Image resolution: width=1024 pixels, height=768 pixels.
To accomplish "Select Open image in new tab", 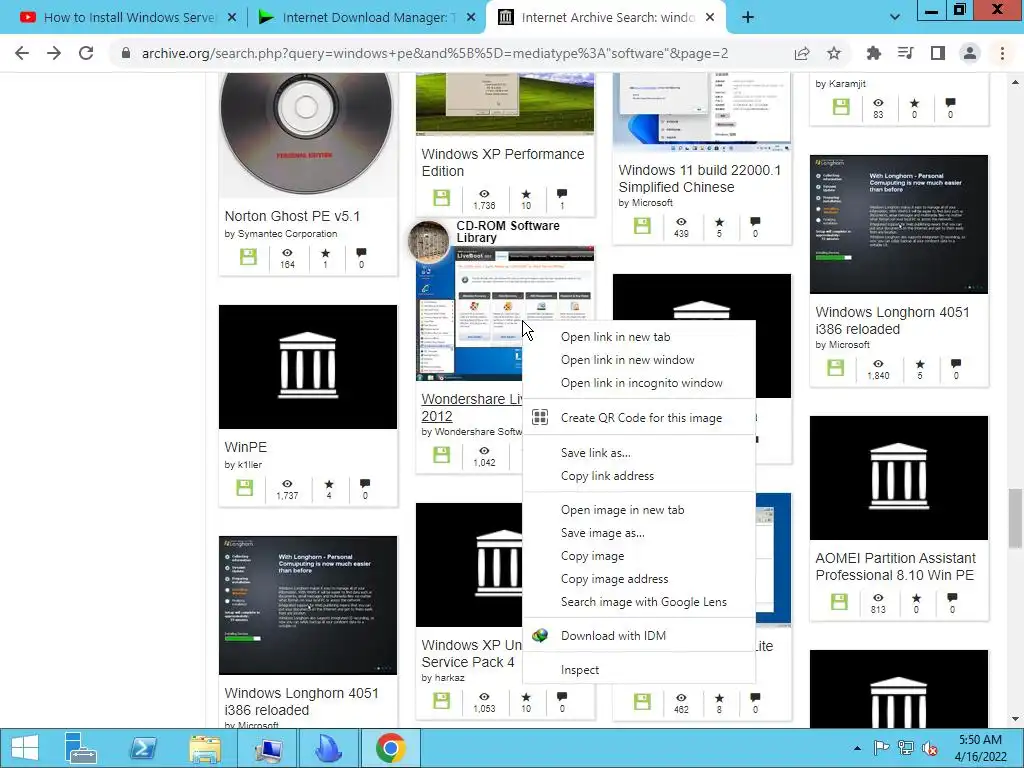I will pos(639,510).
